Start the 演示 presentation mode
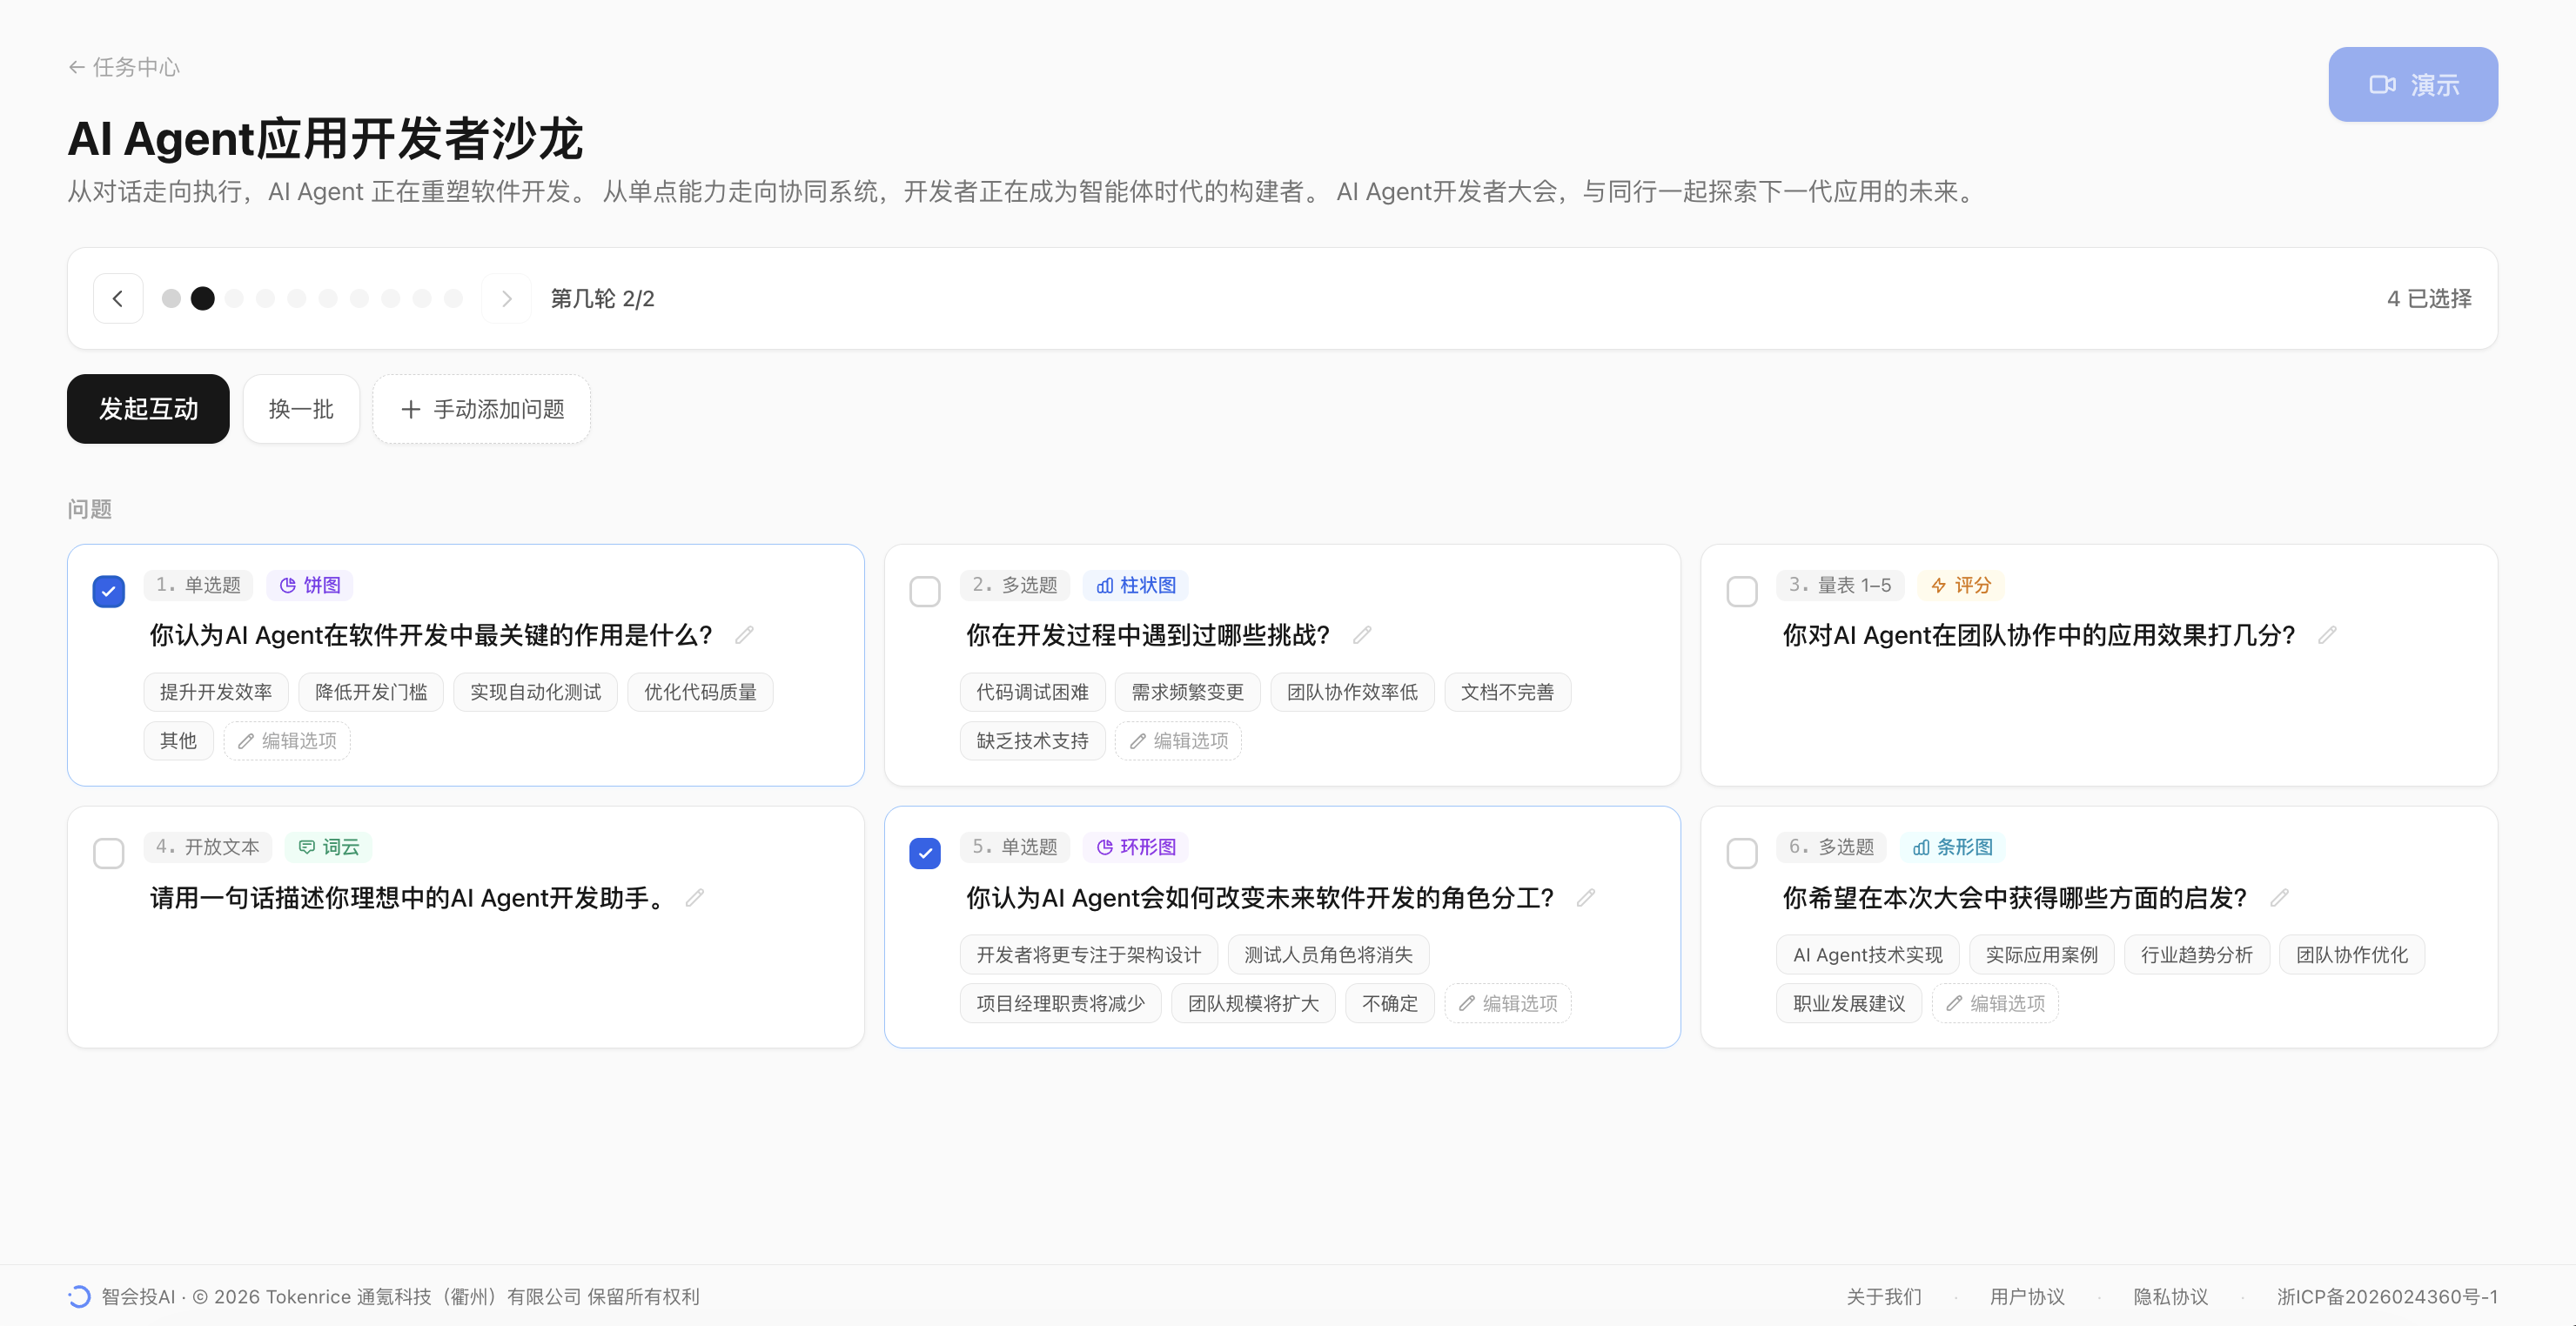The height and width of the screenshot is (1326, 2576). (2413, 85)
